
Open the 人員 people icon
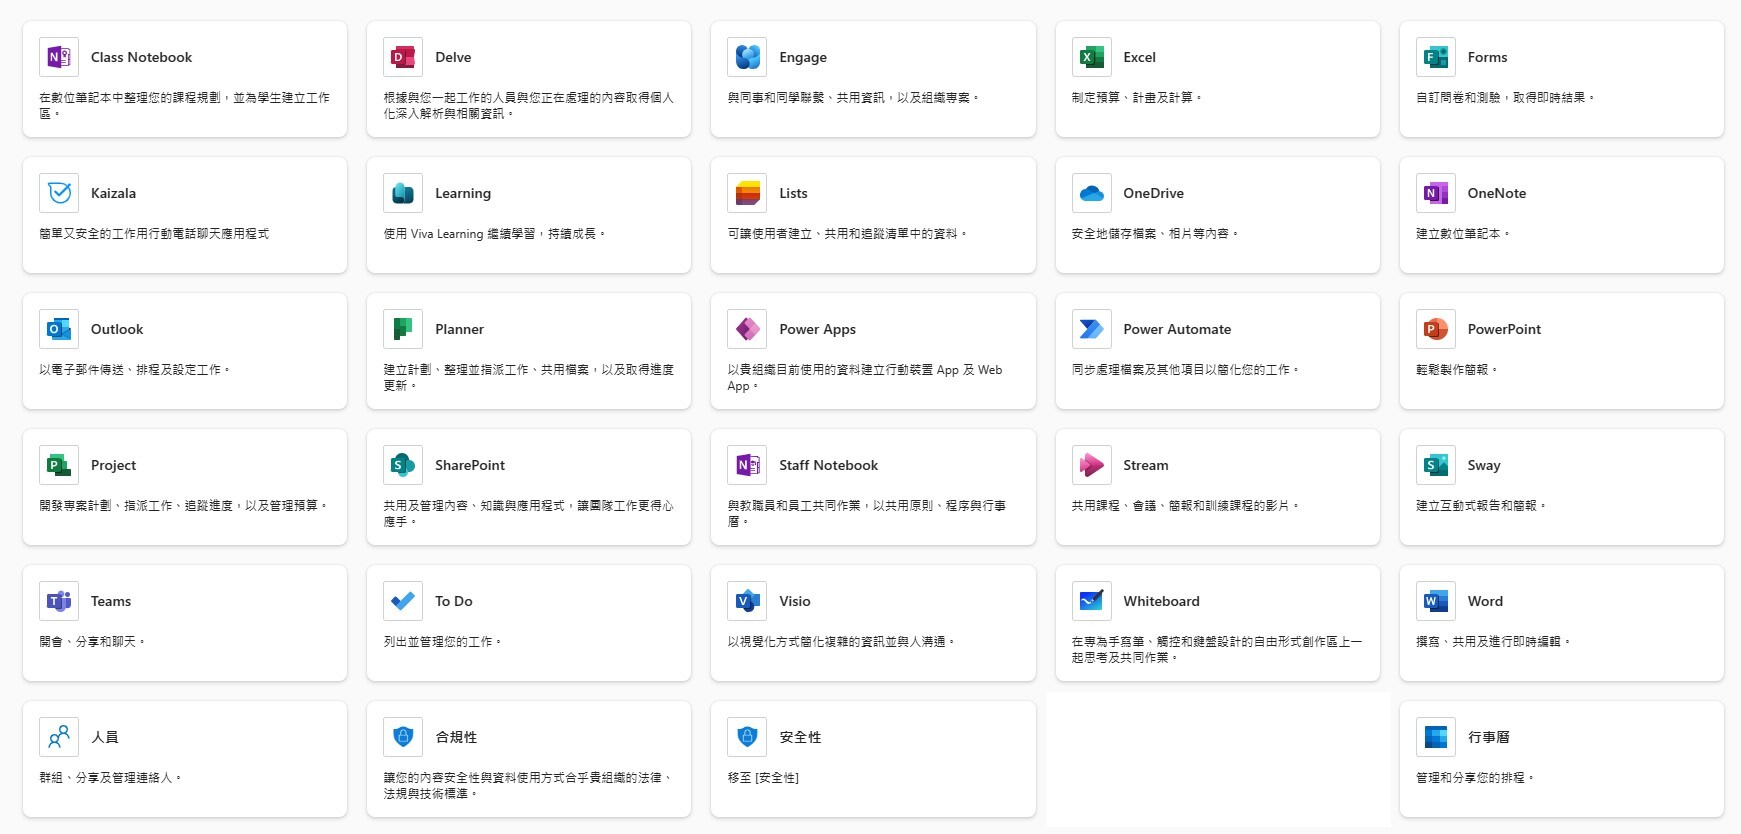coord(59,737)
